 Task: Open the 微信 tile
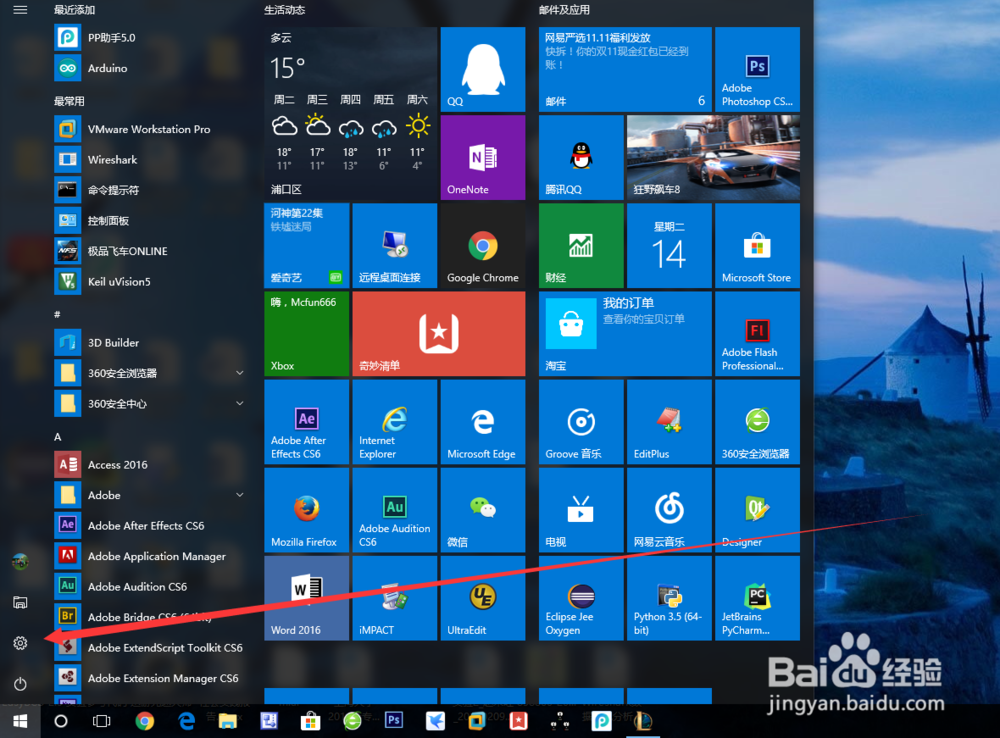483,510
